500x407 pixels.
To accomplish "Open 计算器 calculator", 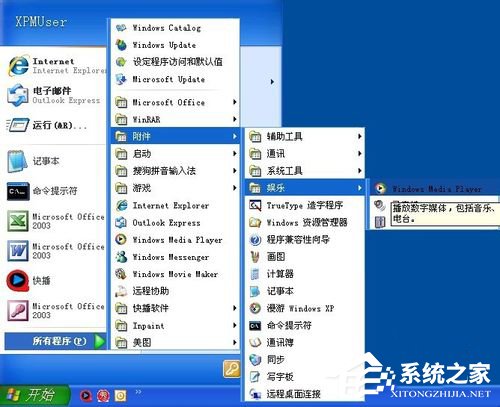I will click(305, 274).
